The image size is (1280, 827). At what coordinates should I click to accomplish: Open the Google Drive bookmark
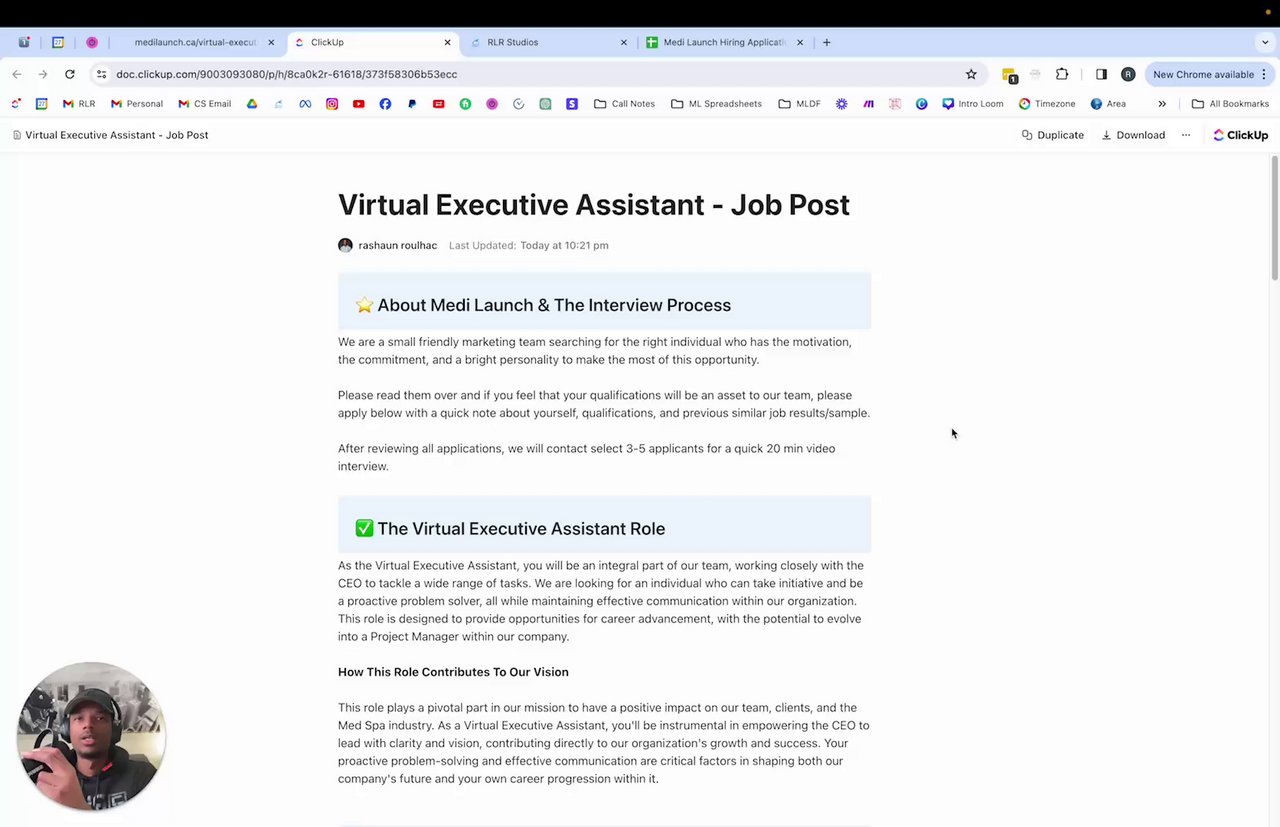(252, 104)
